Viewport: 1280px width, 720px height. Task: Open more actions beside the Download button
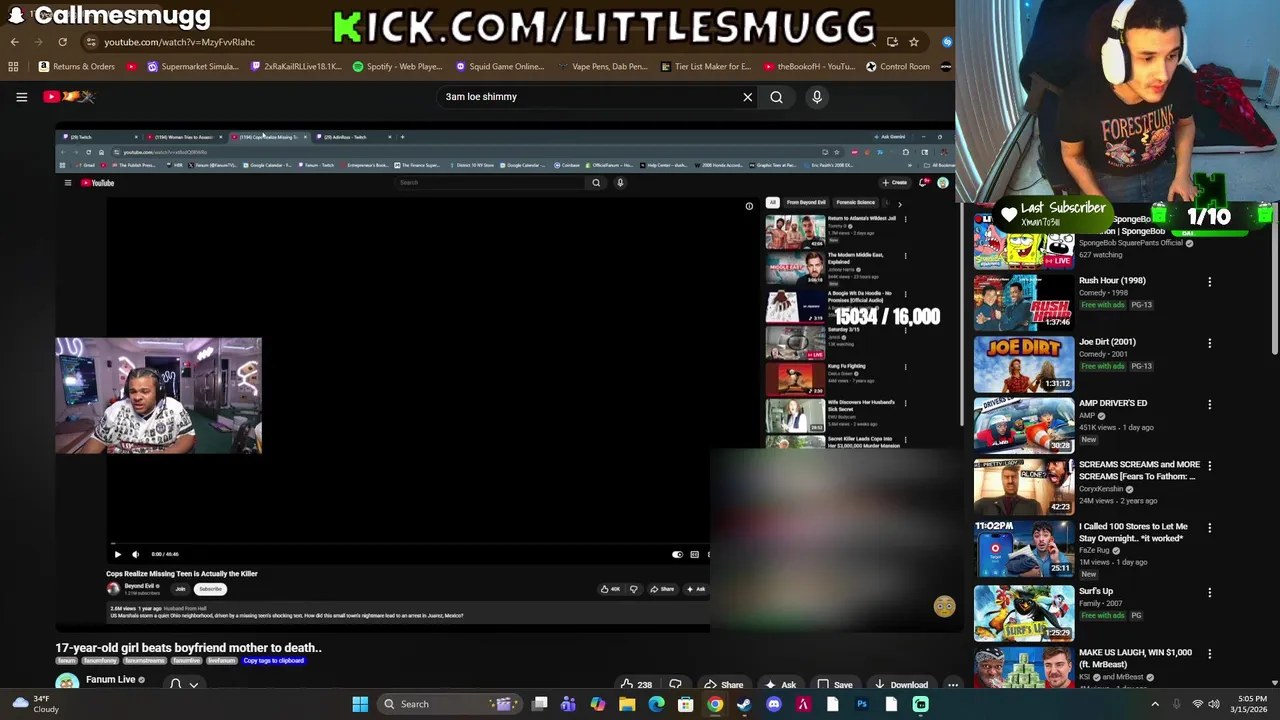[953, 685]
